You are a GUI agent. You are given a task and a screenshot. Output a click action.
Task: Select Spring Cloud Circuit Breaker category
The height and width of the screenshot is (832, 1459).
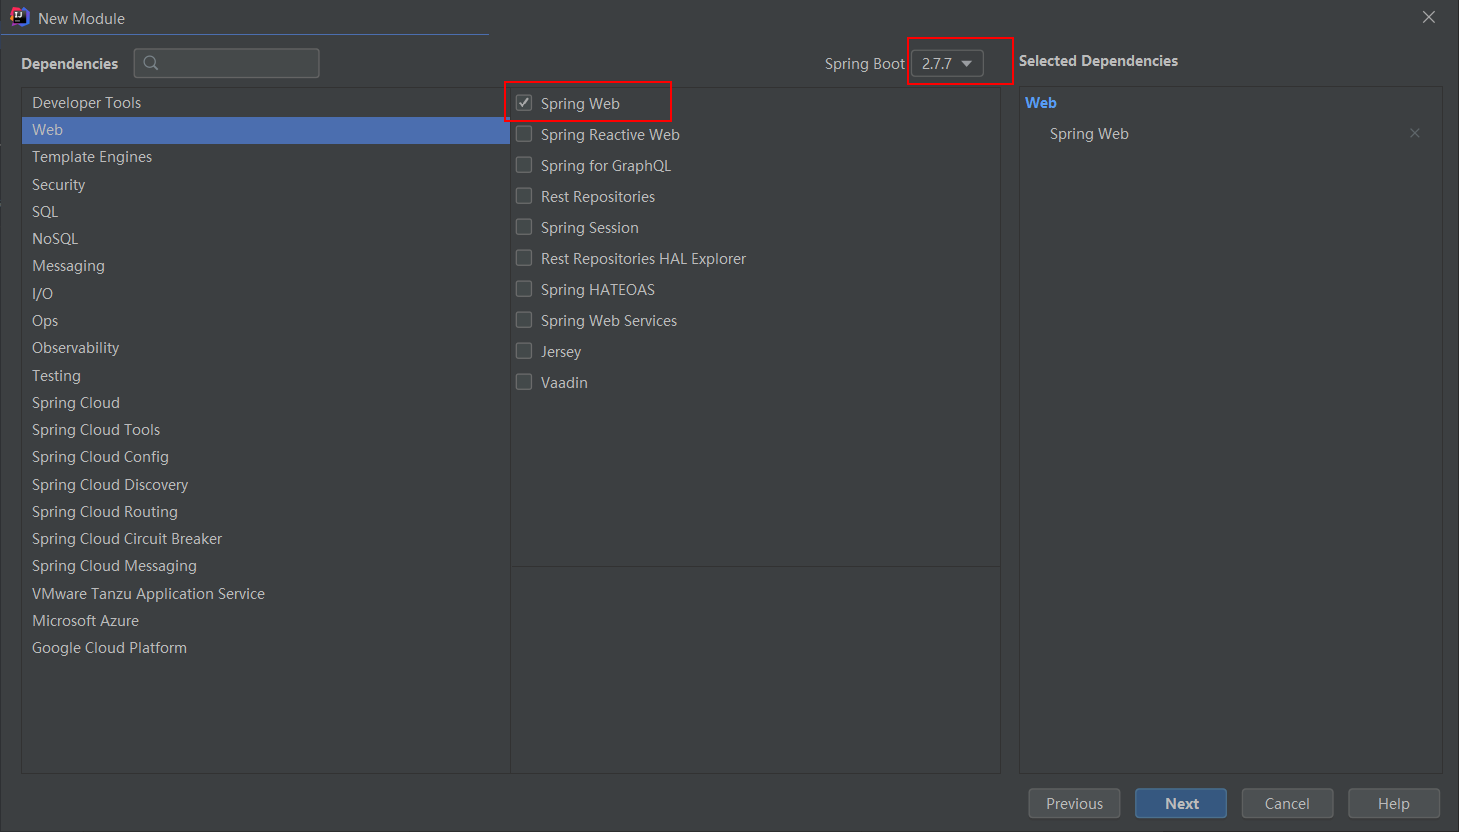(266, 539)
